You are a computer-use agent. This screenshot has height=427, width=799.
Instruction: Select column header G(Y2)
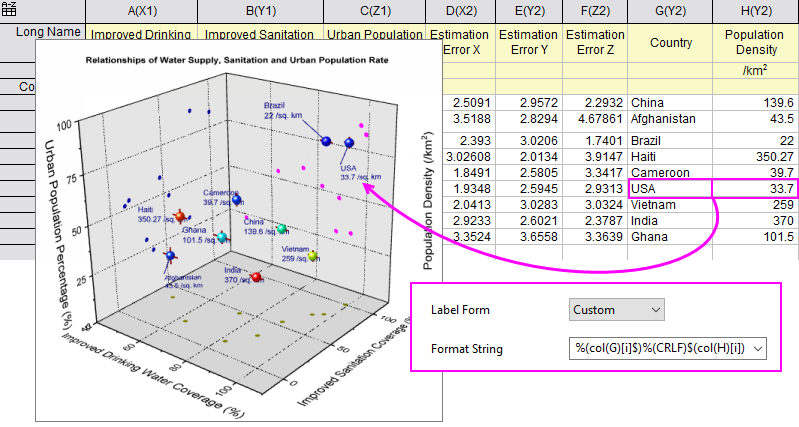670,11
